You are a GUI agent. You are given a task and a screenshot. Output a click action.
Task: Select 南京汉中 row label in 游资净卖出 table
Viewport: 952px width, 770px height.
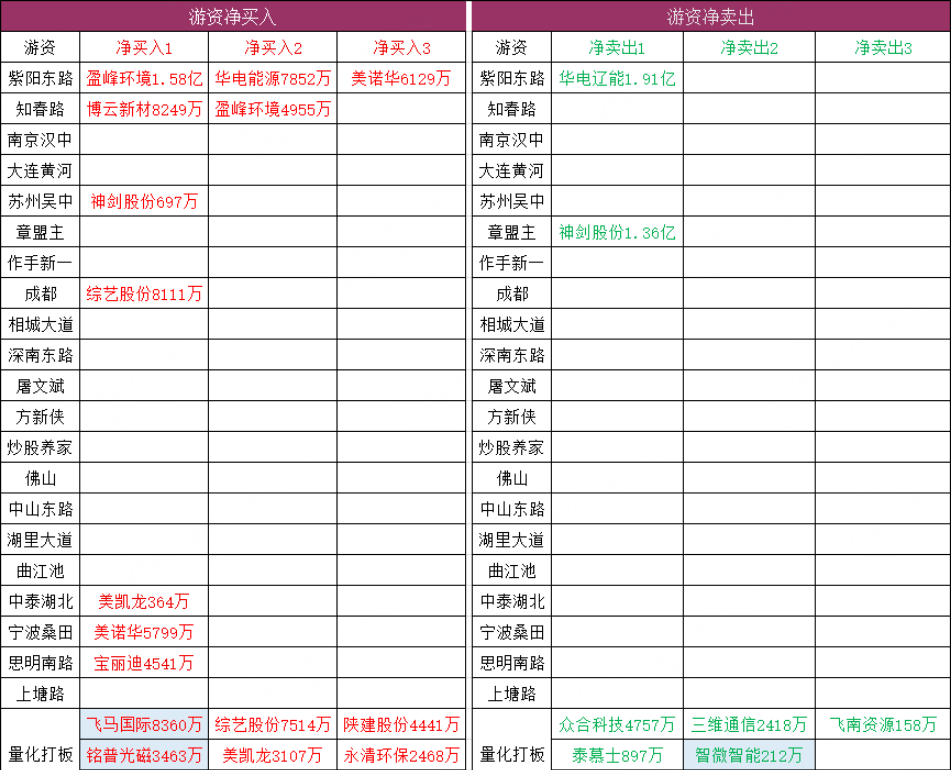tap(512, 140)
